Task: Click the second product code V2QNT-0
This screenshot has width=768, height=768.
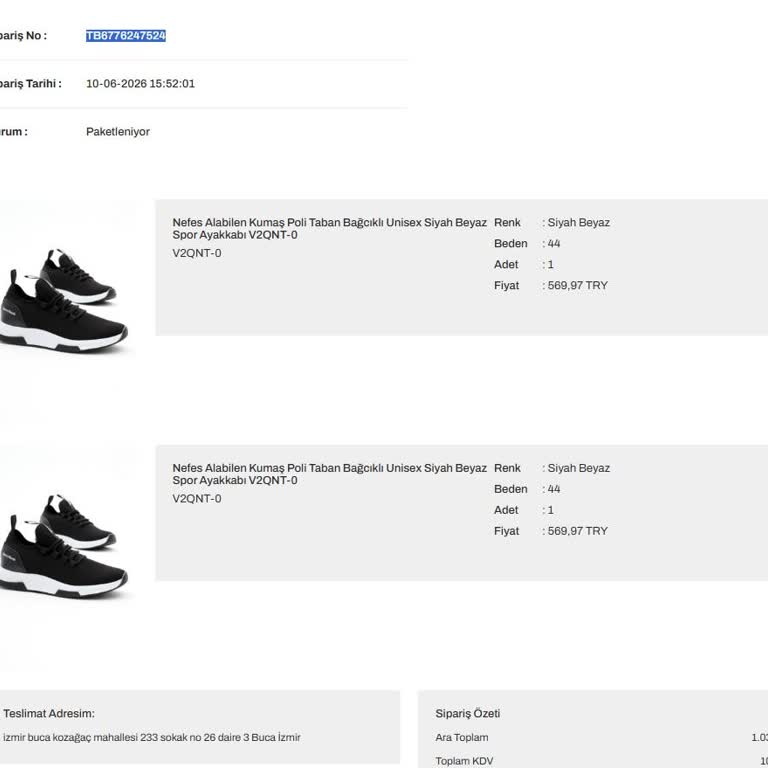Action: pyautogui.click(x=197, y=499)
